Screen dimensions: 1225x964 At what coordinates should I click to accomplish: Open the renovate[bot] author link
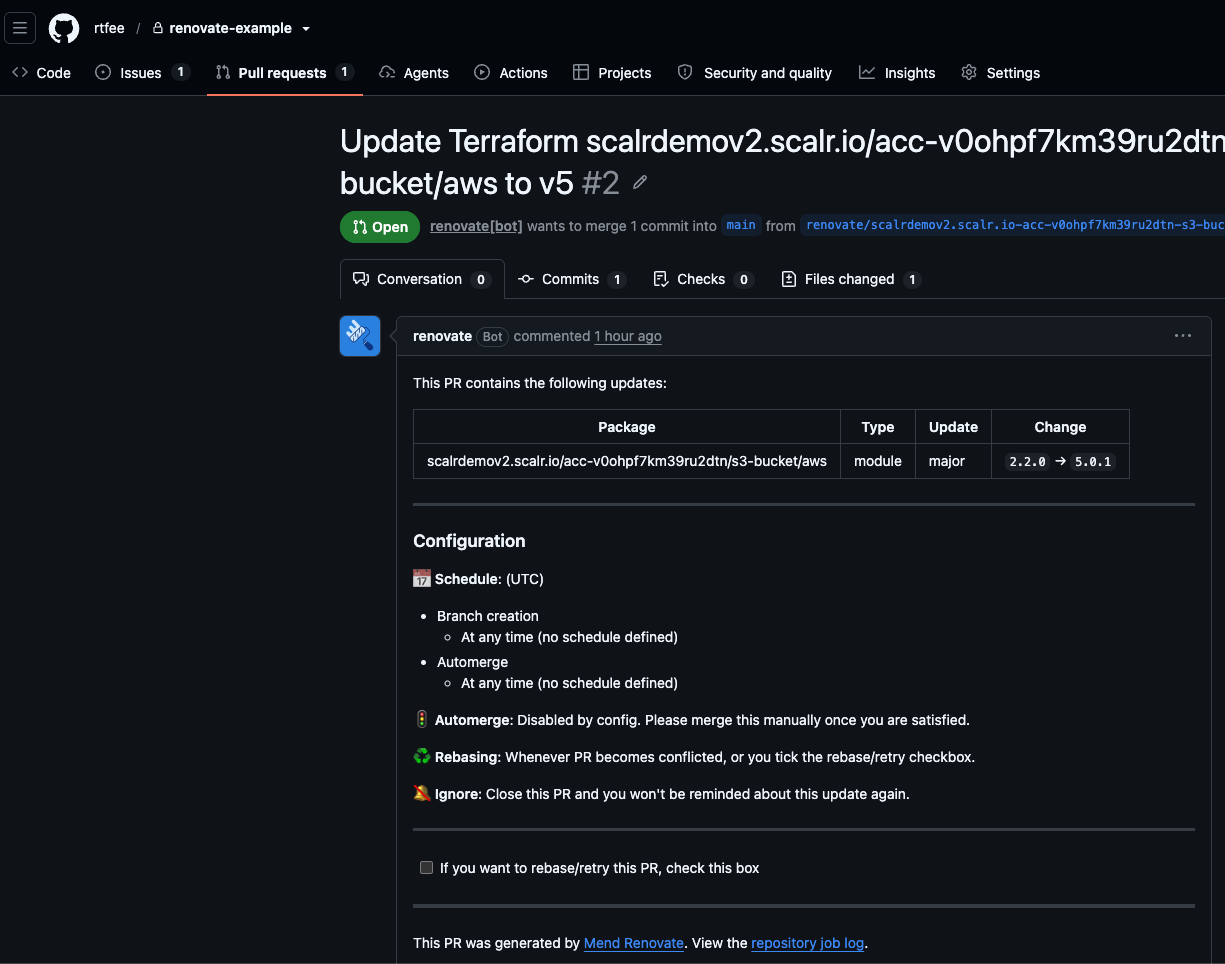point(476,226)
